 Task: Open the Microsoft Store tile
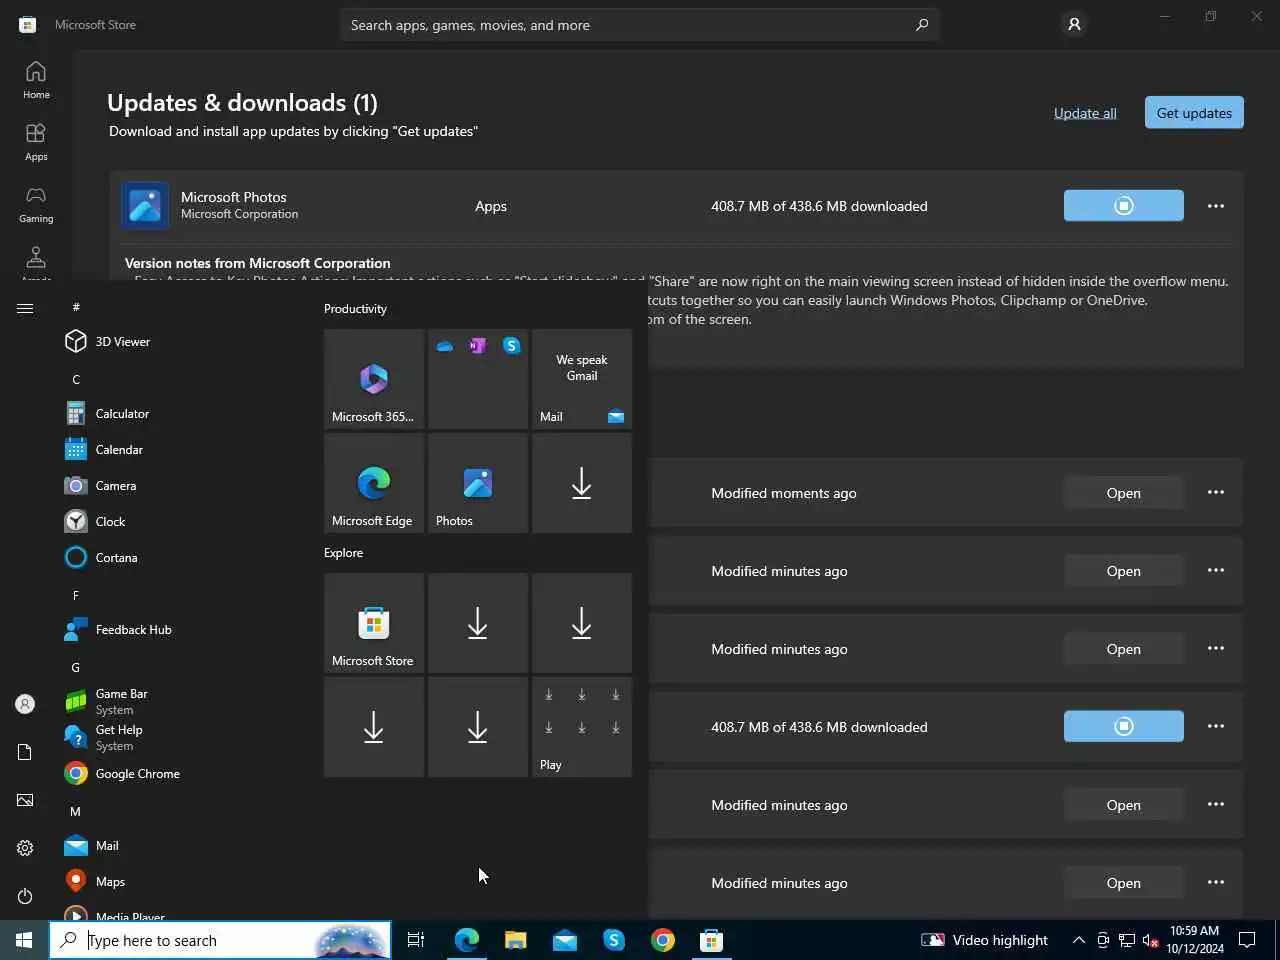[x=374, y=623]
